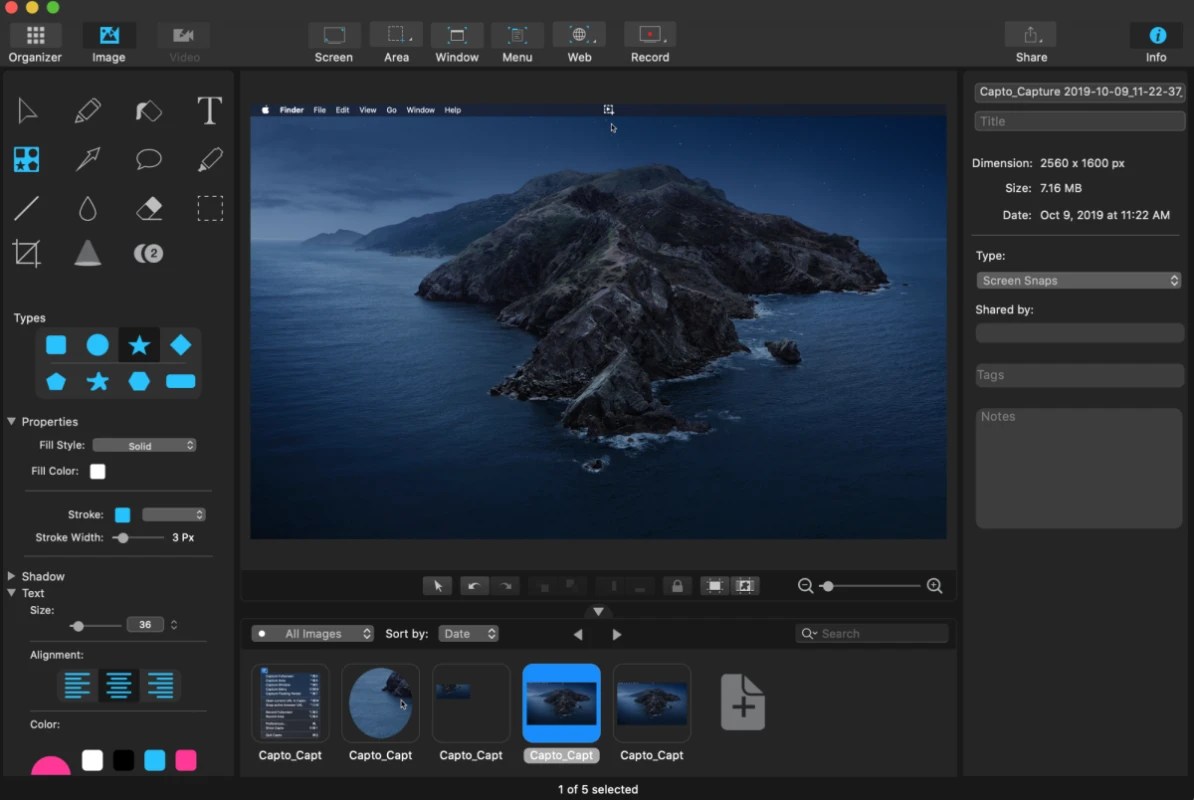Screen dimensions: 1194x800
Task: Navigate to next image with forward arrow
Action: (x=617, y=633)
